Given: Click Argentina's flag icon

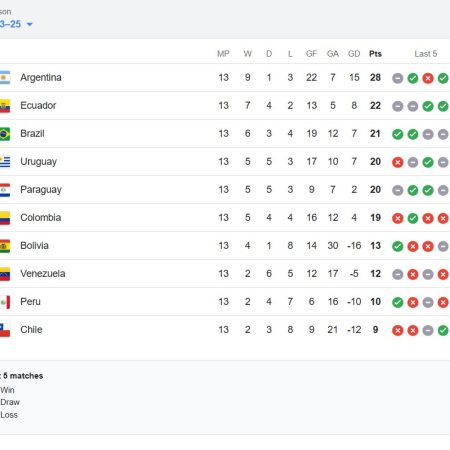Looking at the screenshot, I should point(5,78).
